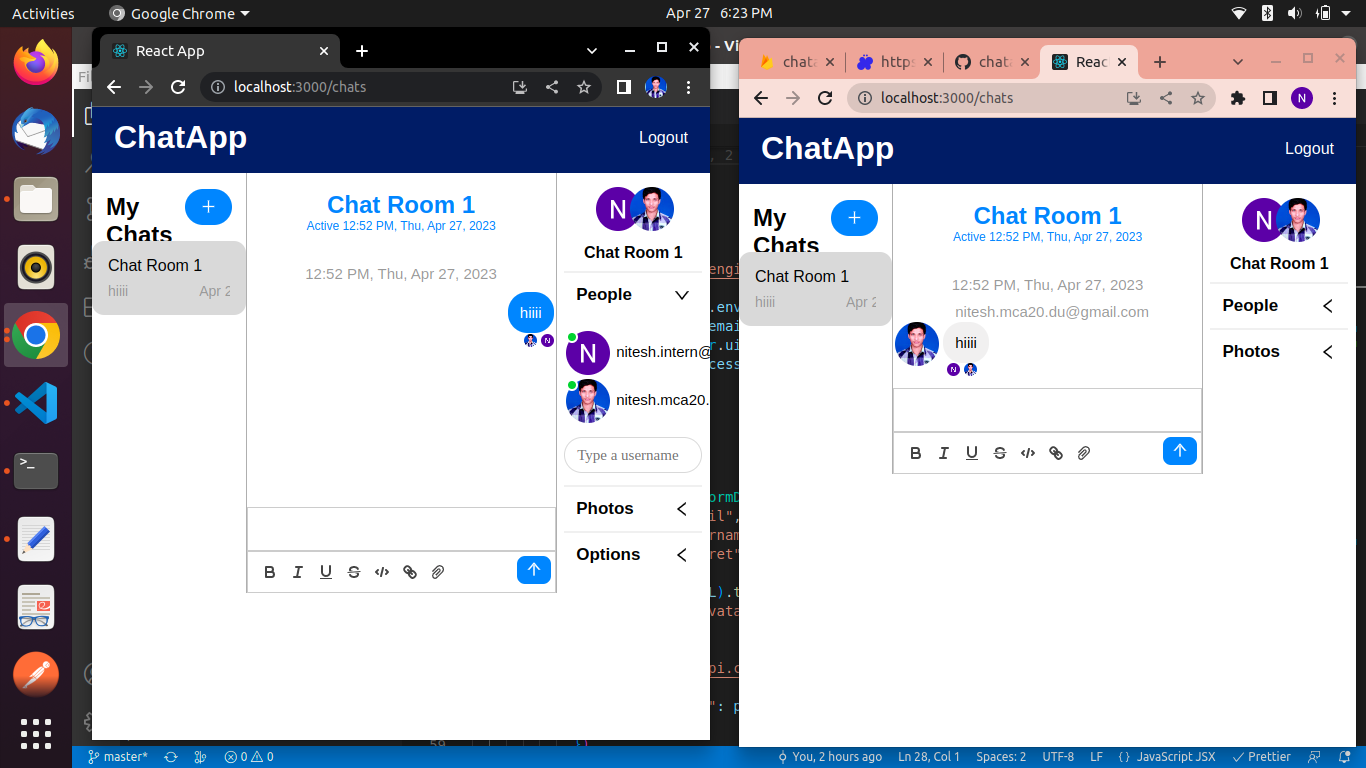Image resolution: width=1366 pixels, height=768 pixels.
Task: Click Strikethrough icon in left window editor
Action: click(353, 572)
